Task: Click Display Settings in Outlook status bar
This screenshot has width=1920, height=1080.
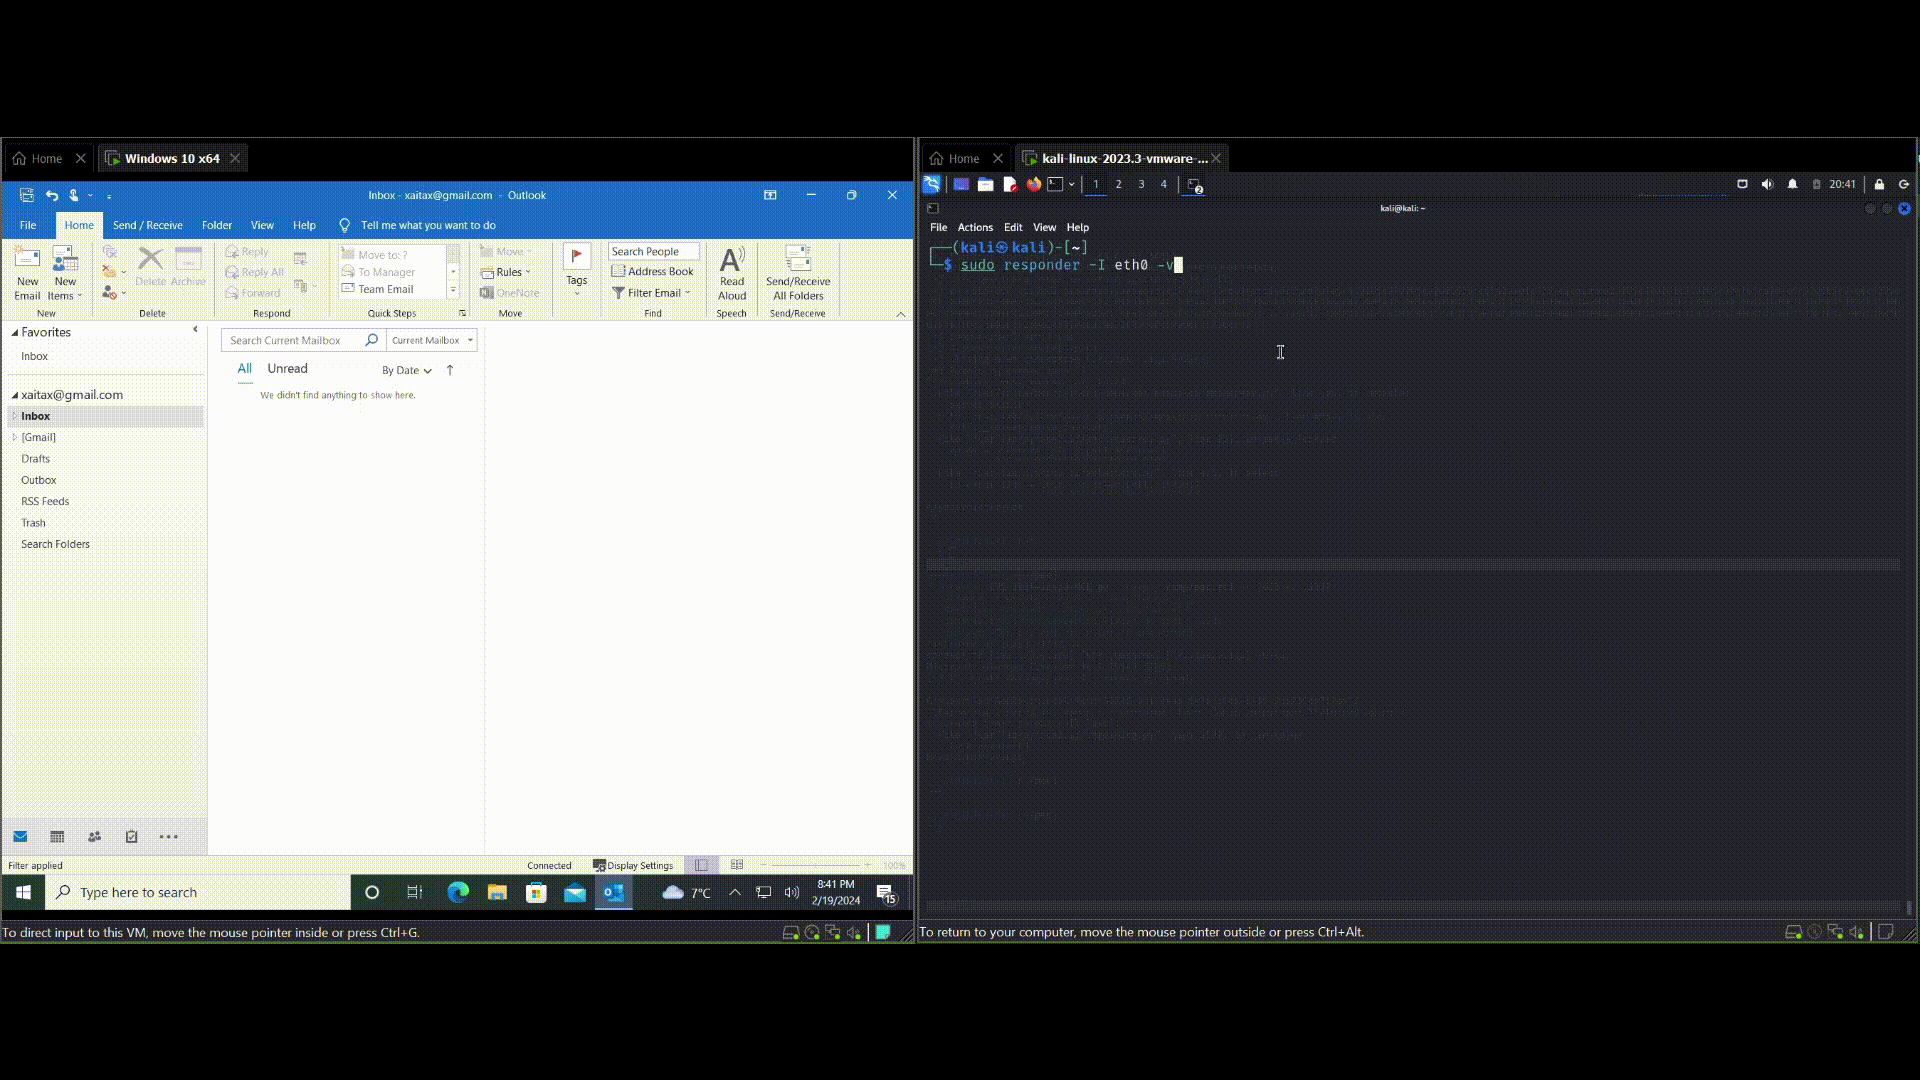Action: coord(633,865)
